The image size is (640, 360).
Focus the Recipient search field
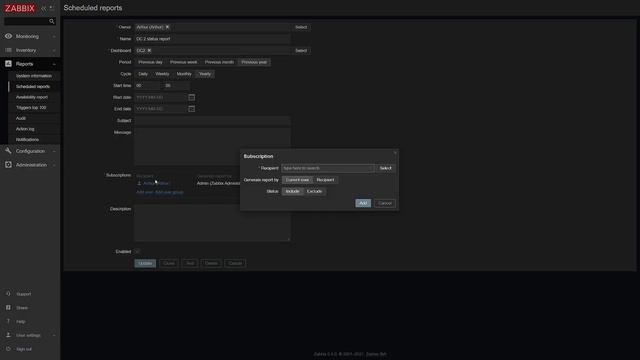[328, 168]
